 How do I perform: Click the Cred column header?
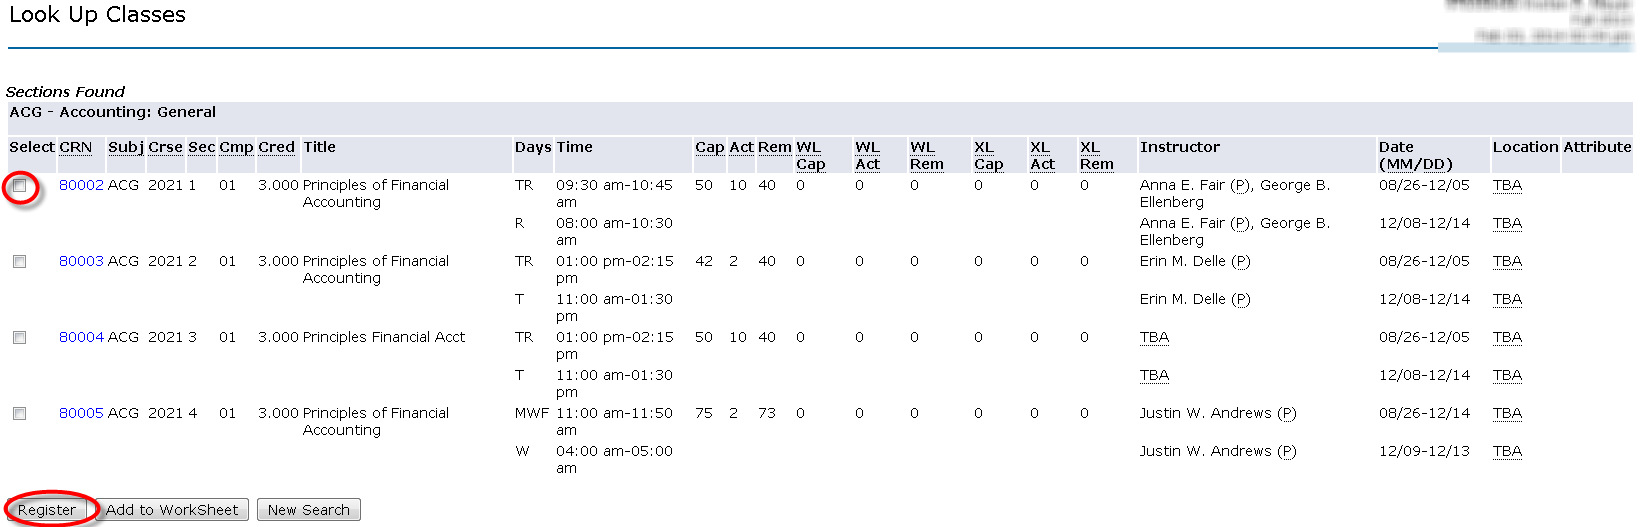click(x=276, y=147)
